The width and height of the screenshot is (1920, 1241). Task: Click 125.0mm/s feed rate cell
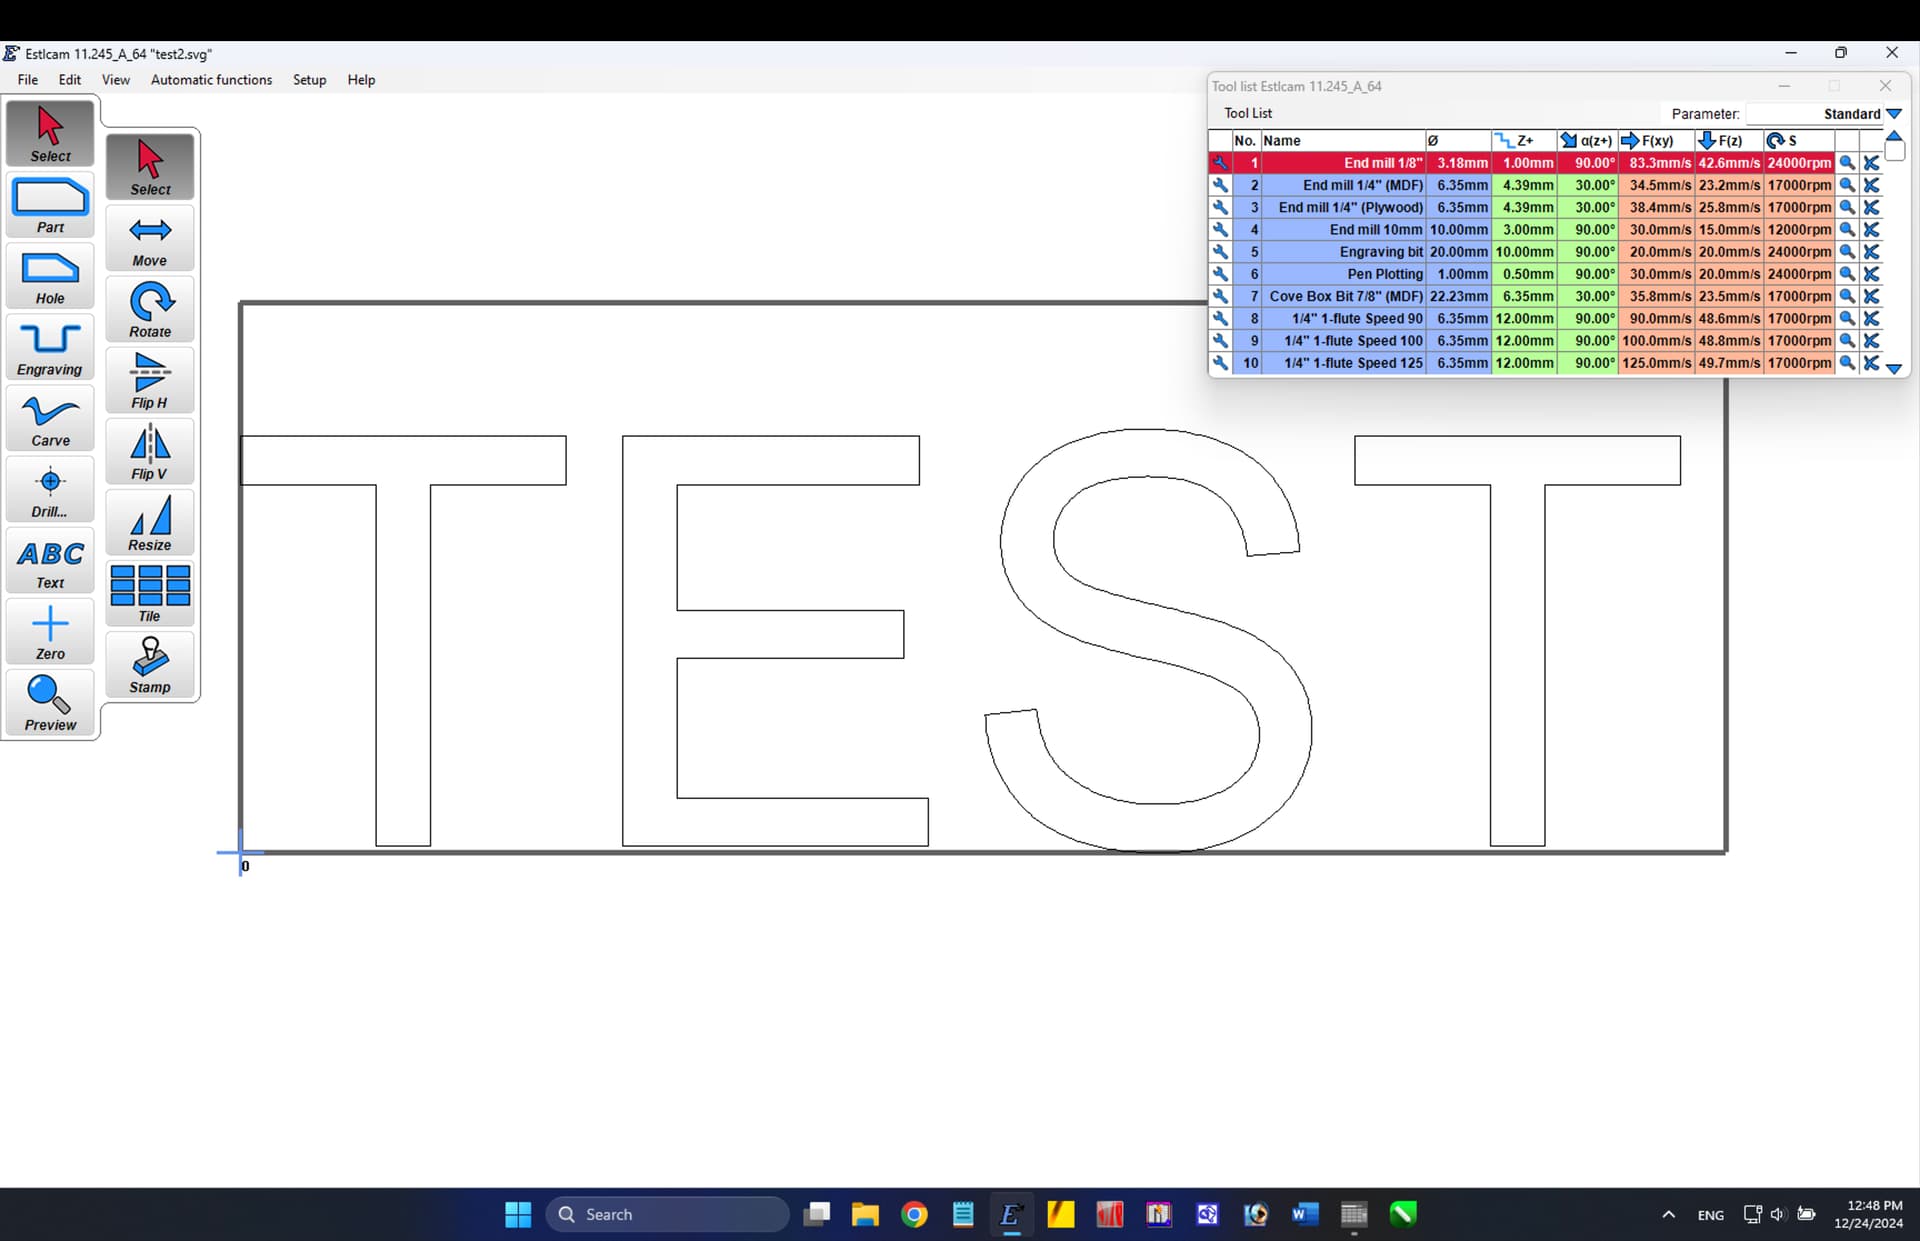(x=1657, y=363)
